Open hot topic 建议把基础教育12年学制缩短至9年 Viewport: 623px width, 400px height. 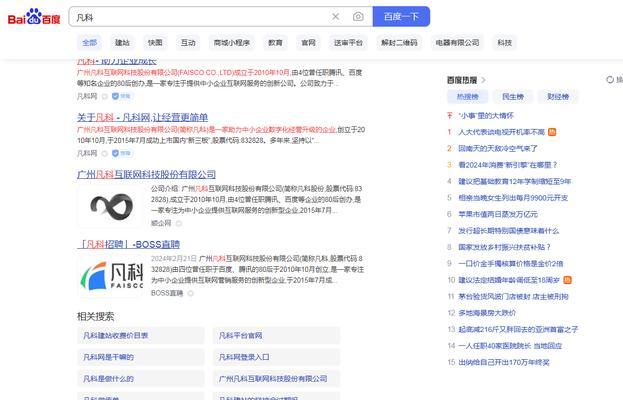(x=515, y=182)
